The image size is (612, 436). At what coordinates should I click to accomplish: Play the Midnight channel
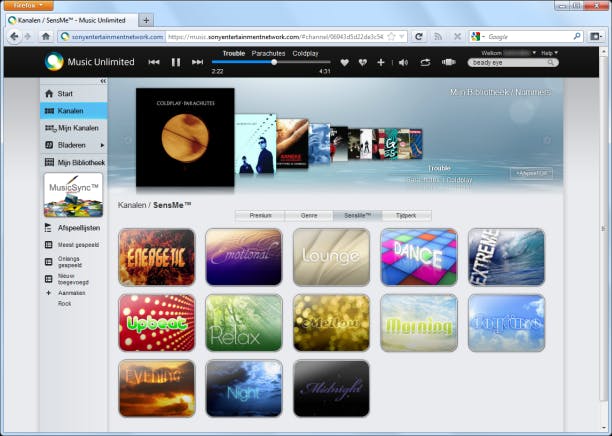pyautogui.click(x=331, y=388)
